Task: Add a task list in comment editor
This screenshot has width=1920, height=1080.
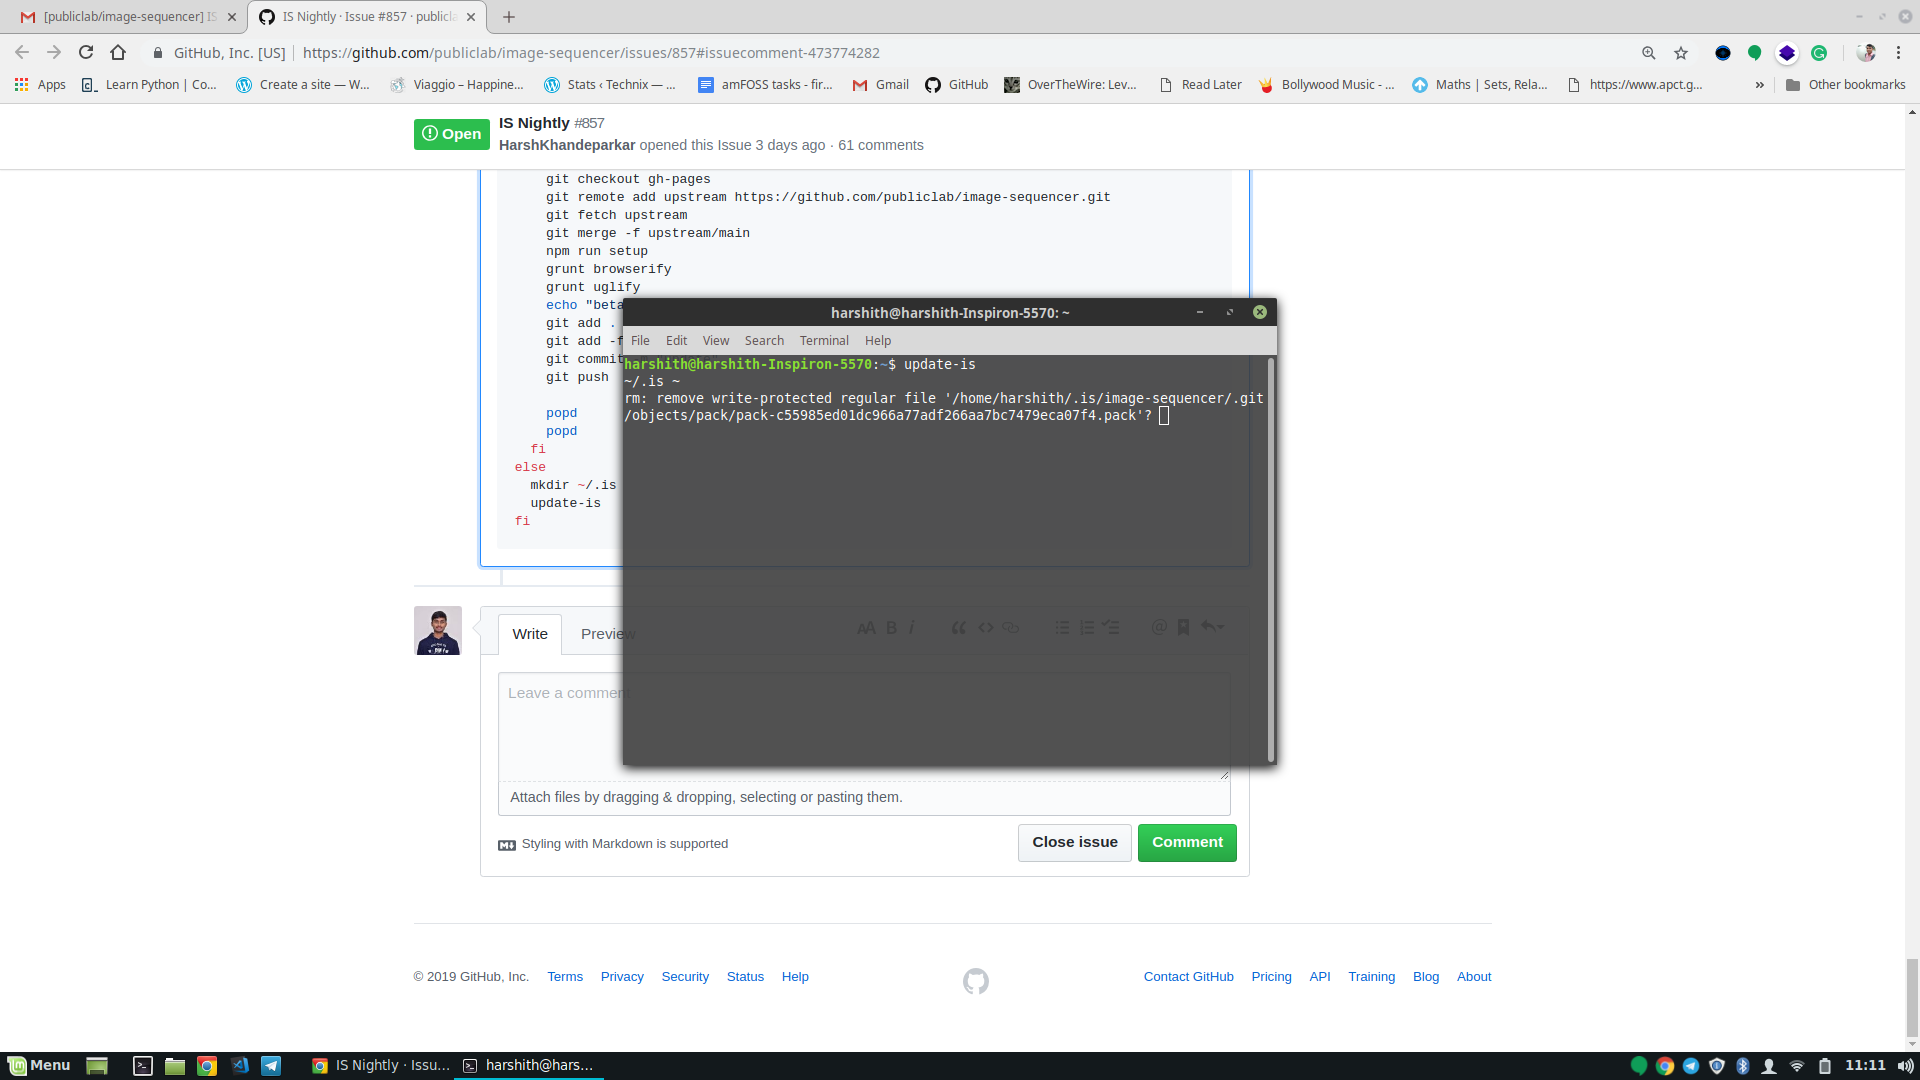Action: (x=1111, y=628)
